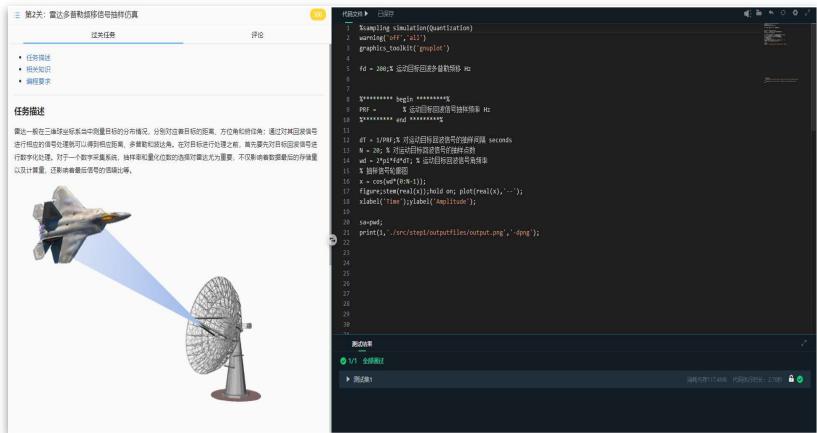The image size is (817, 433).
Task: Switch to the 评论 tab
Action: (x=257, y=34)
